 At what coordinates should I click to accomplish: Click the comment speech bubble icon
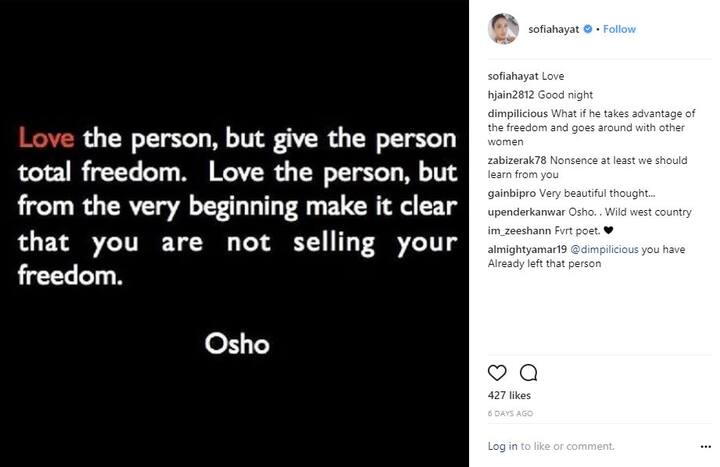529,373
